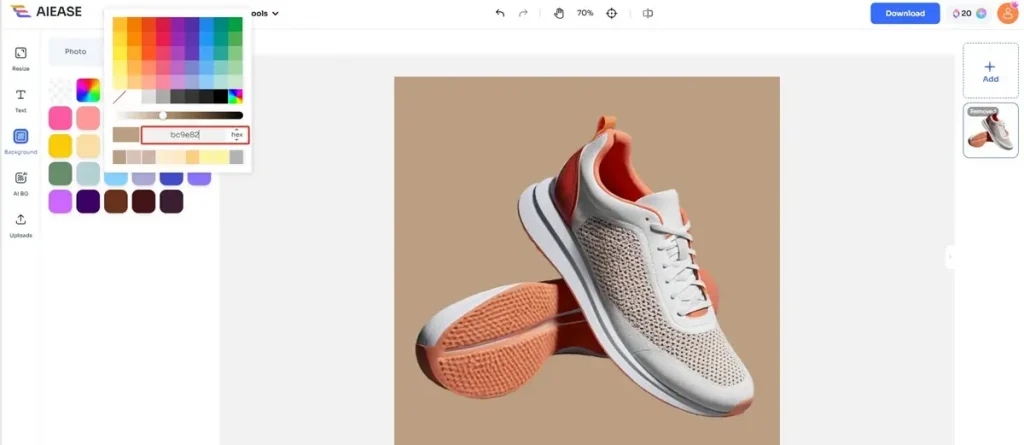Redo the previous action
This screenshot has width=1024, height=445.
[523, 14]
